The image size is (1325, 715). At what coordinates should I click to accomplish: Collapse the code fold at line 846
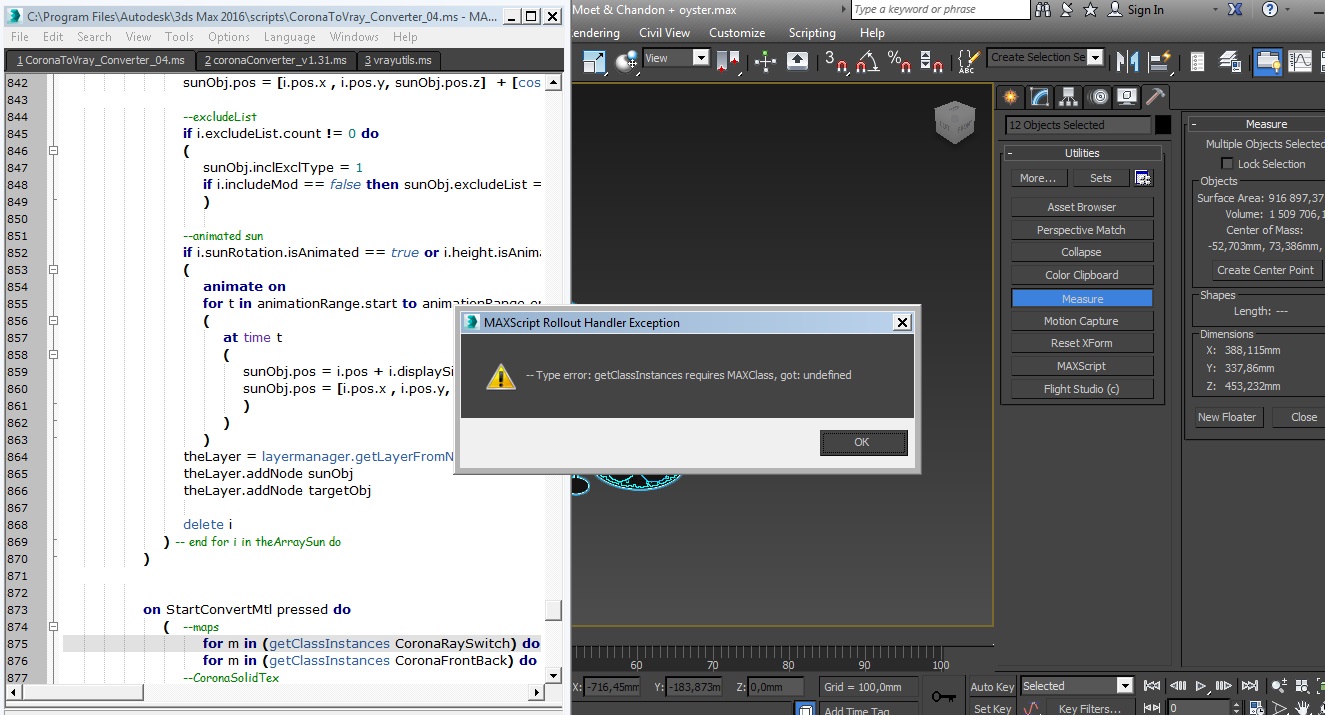(54, 151)
